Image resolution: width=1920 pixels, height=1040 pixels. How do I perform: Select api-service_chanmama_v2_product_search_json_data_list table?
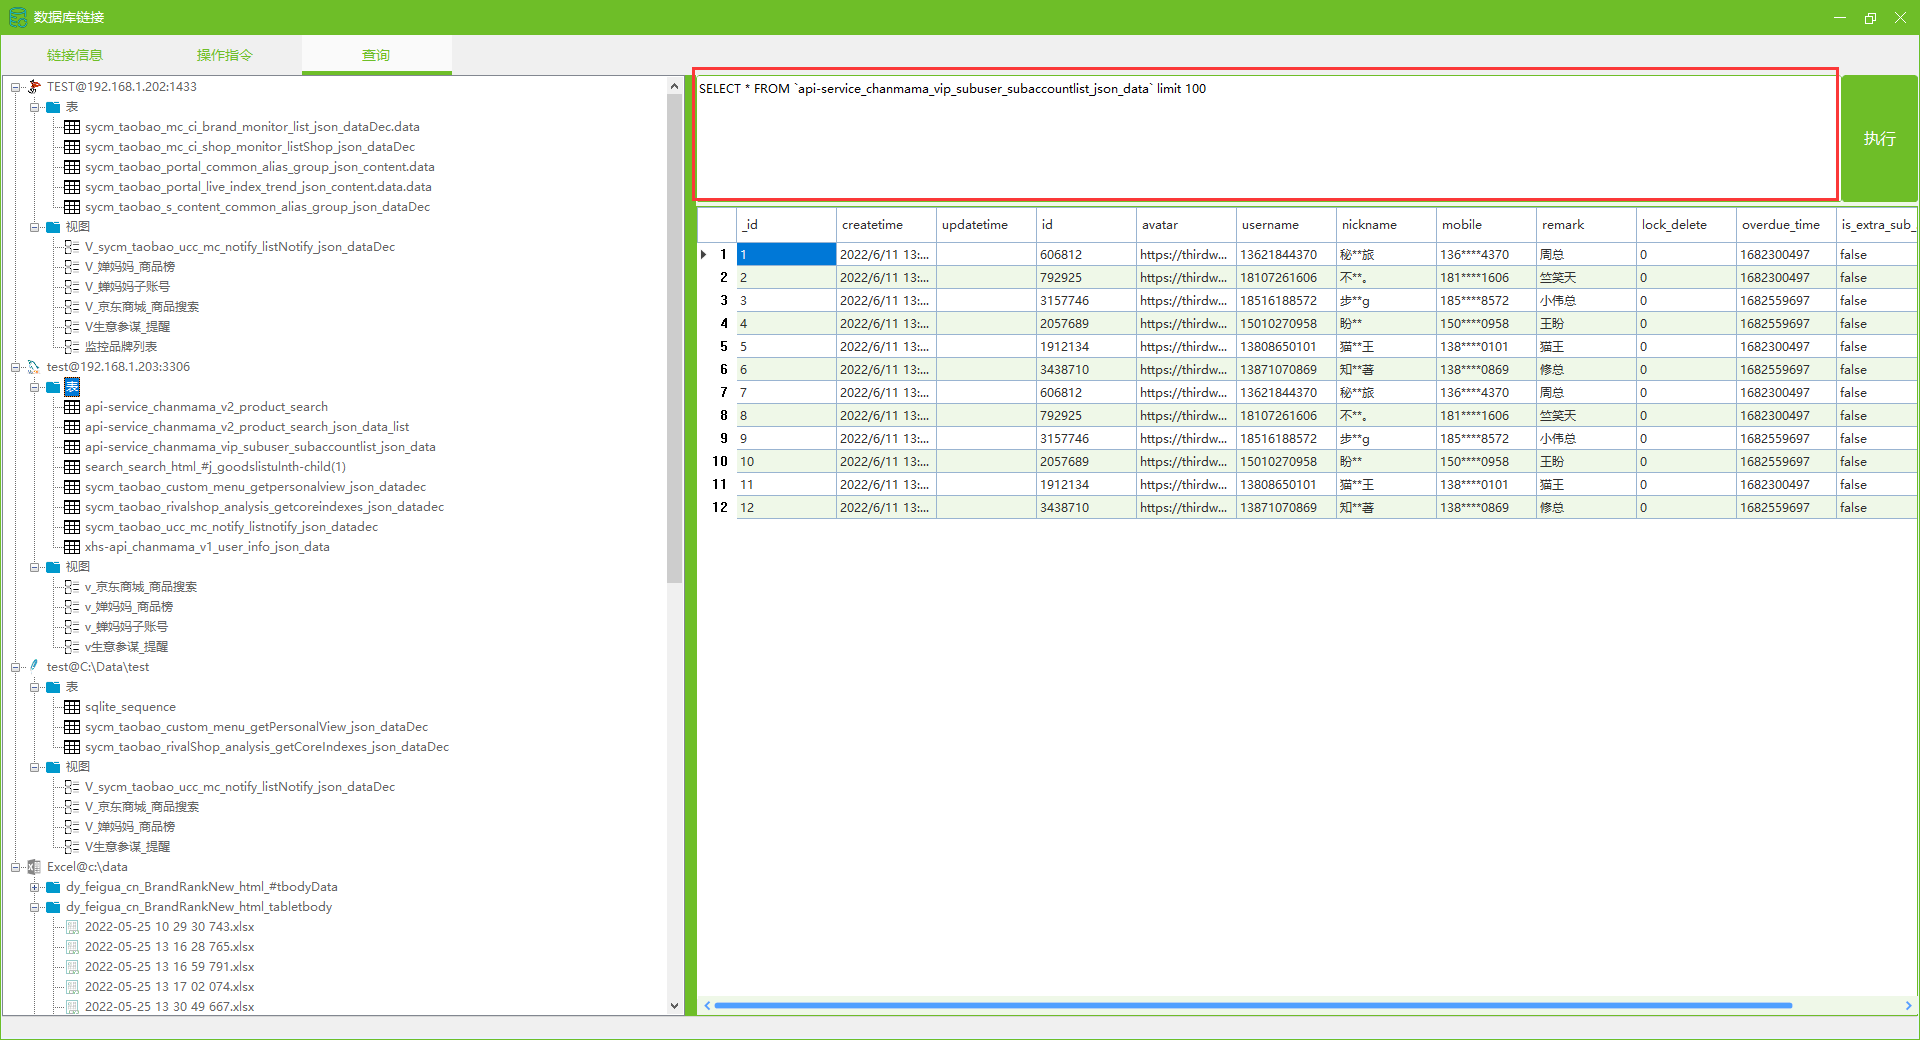247,427
